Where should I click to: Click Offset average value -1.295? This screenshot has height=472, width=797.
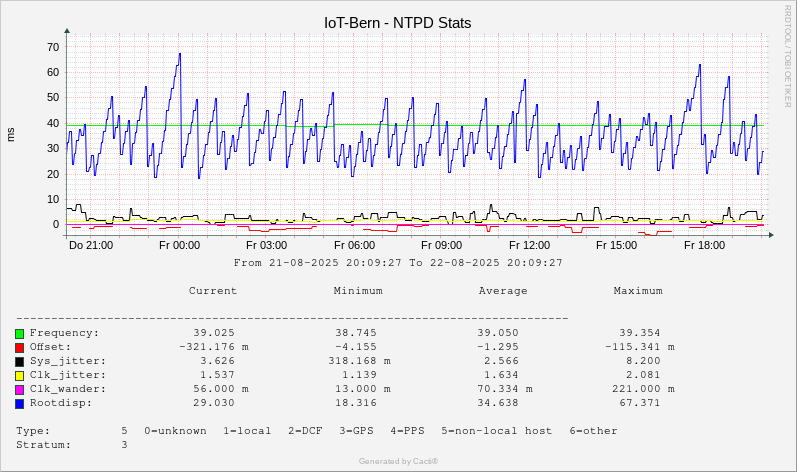coord(498,347)
